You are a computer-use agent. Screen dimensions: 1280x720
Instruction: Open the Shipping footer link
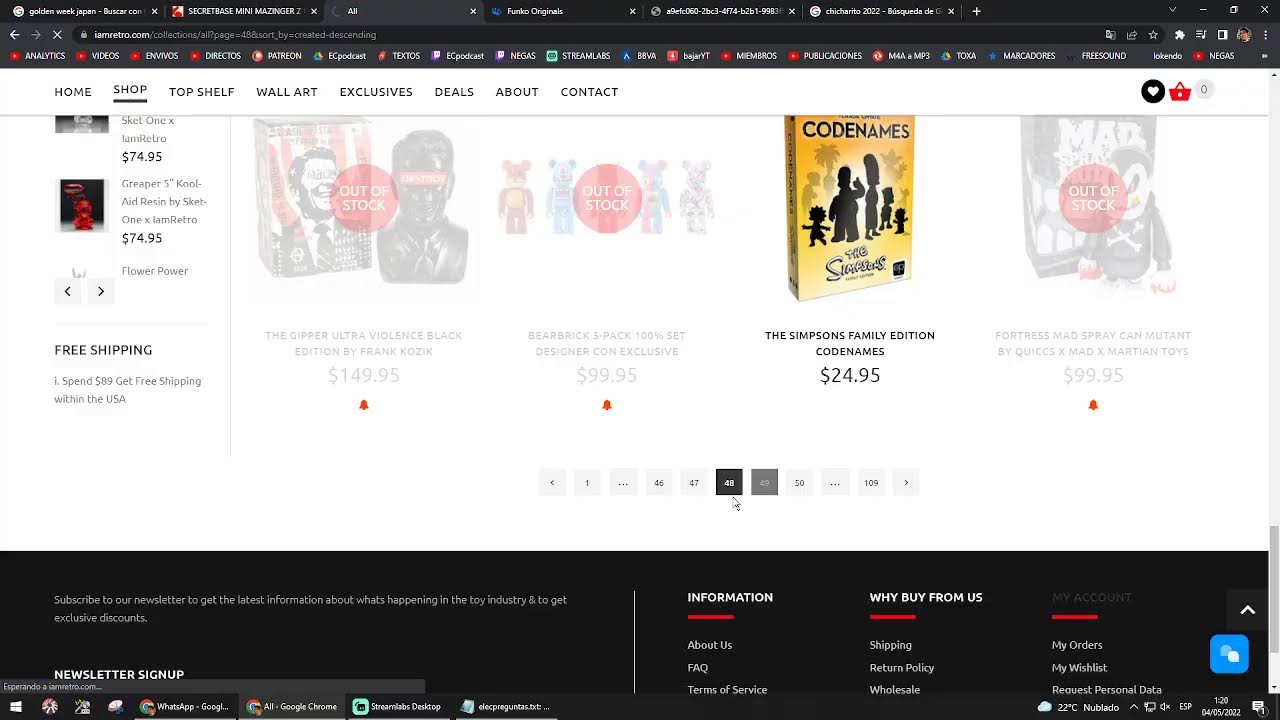click(x=891, y=645)
